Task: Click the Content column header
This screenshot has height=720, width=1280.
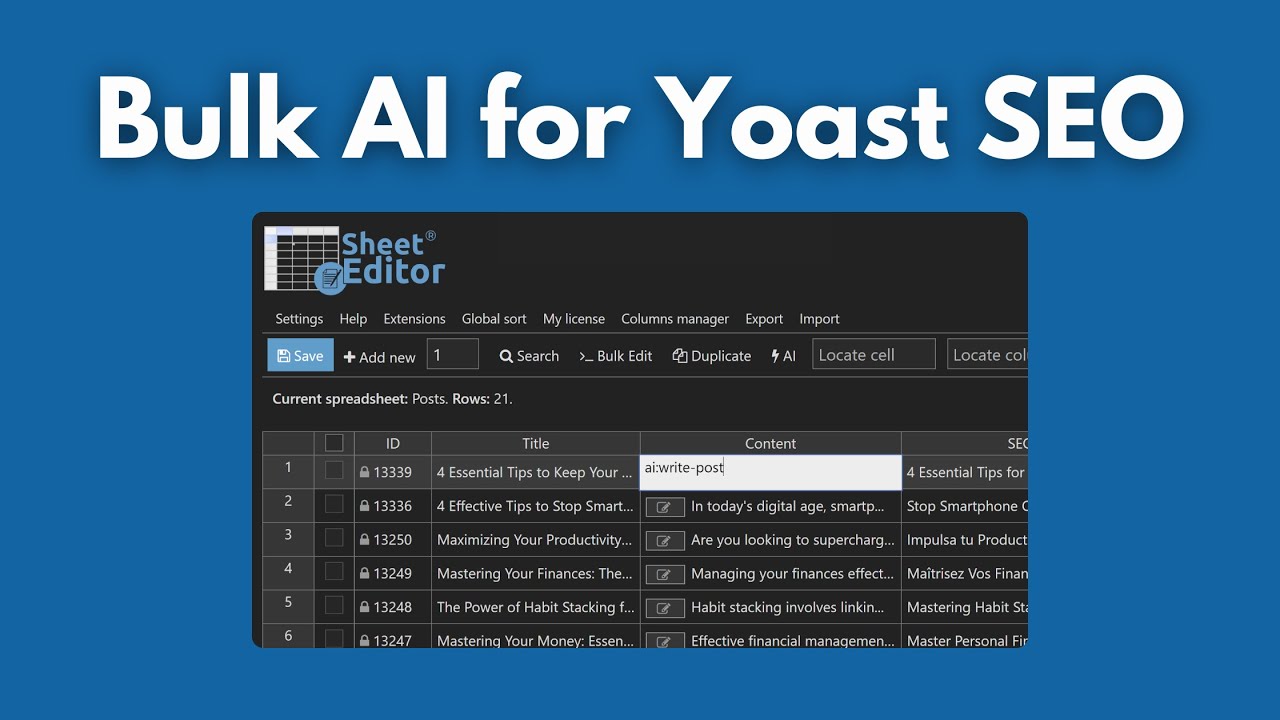Action: [x=771, y=443]
